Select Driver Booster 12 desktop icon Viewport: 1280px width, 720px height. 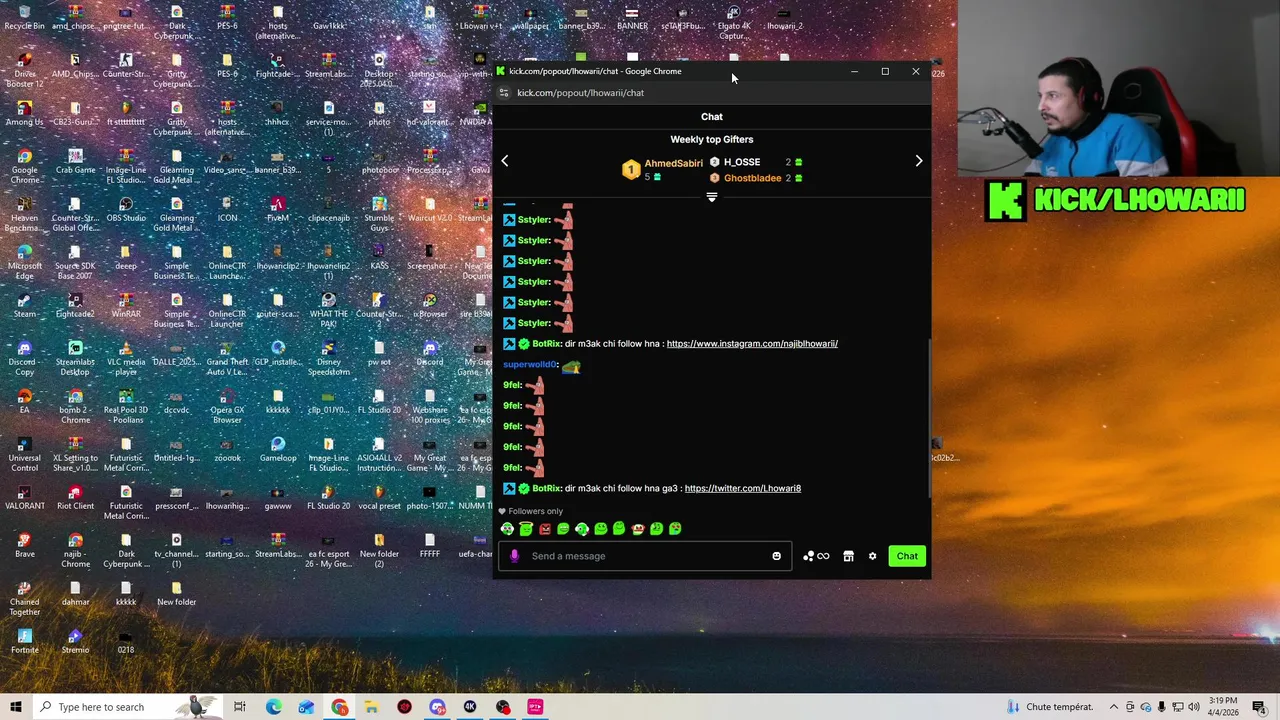pos(24,70)
